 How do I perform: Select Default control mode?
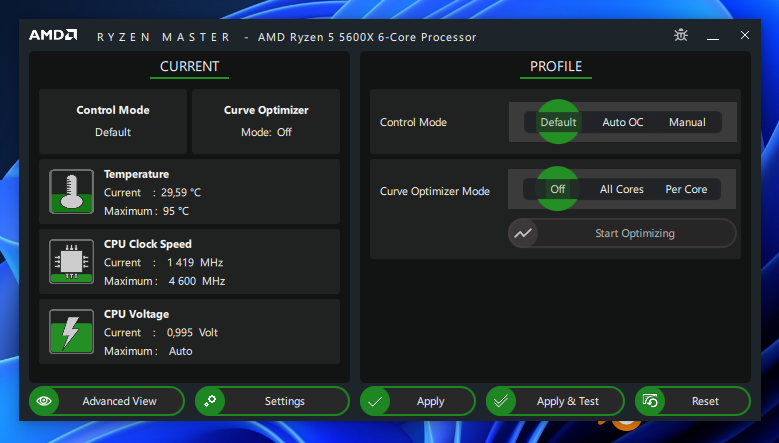[x=558, y=122]
